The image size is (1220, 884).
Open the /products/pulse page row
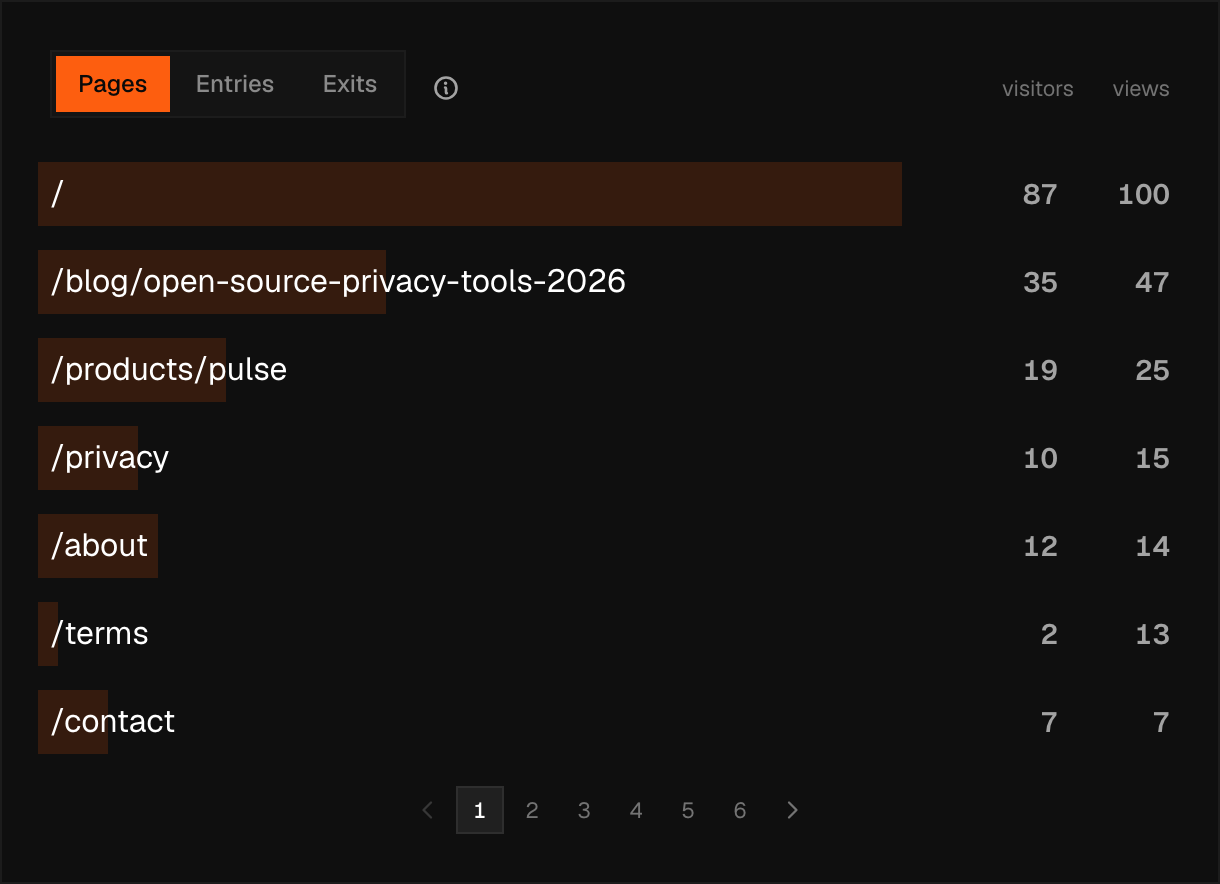click(610, 370)
